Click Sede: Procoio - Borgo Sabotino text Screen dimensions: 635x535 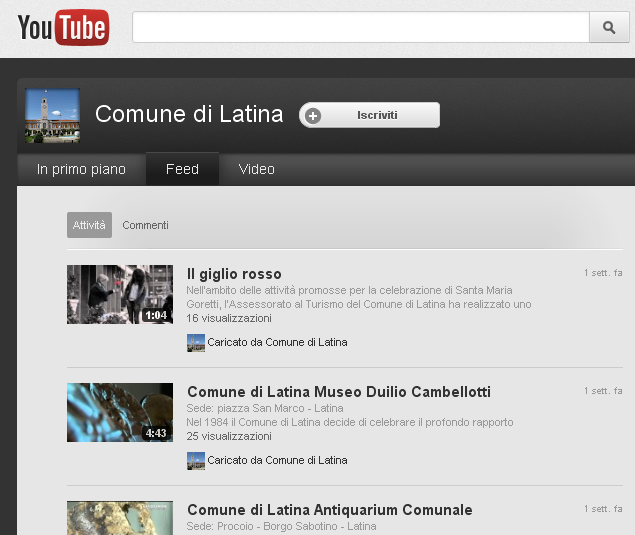[281, 526]
